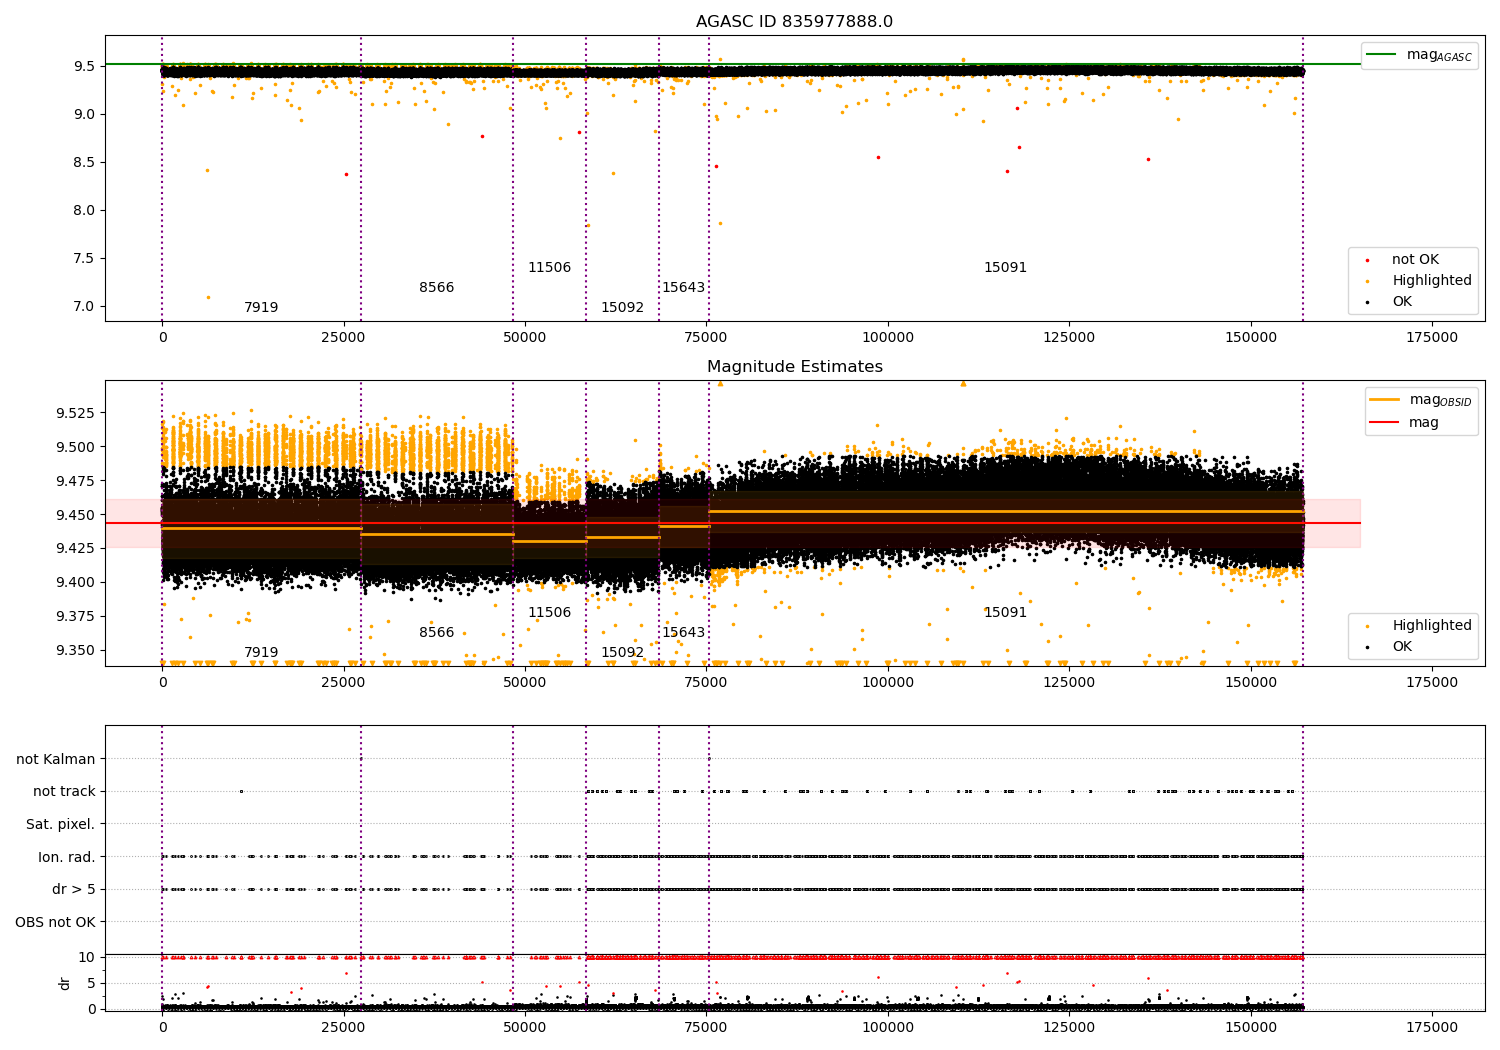This screenshot has width=1500, height=1050.
Task: Click obsid label 15643 in top plot
Action: pyautogui.click(x=683, y=288)
